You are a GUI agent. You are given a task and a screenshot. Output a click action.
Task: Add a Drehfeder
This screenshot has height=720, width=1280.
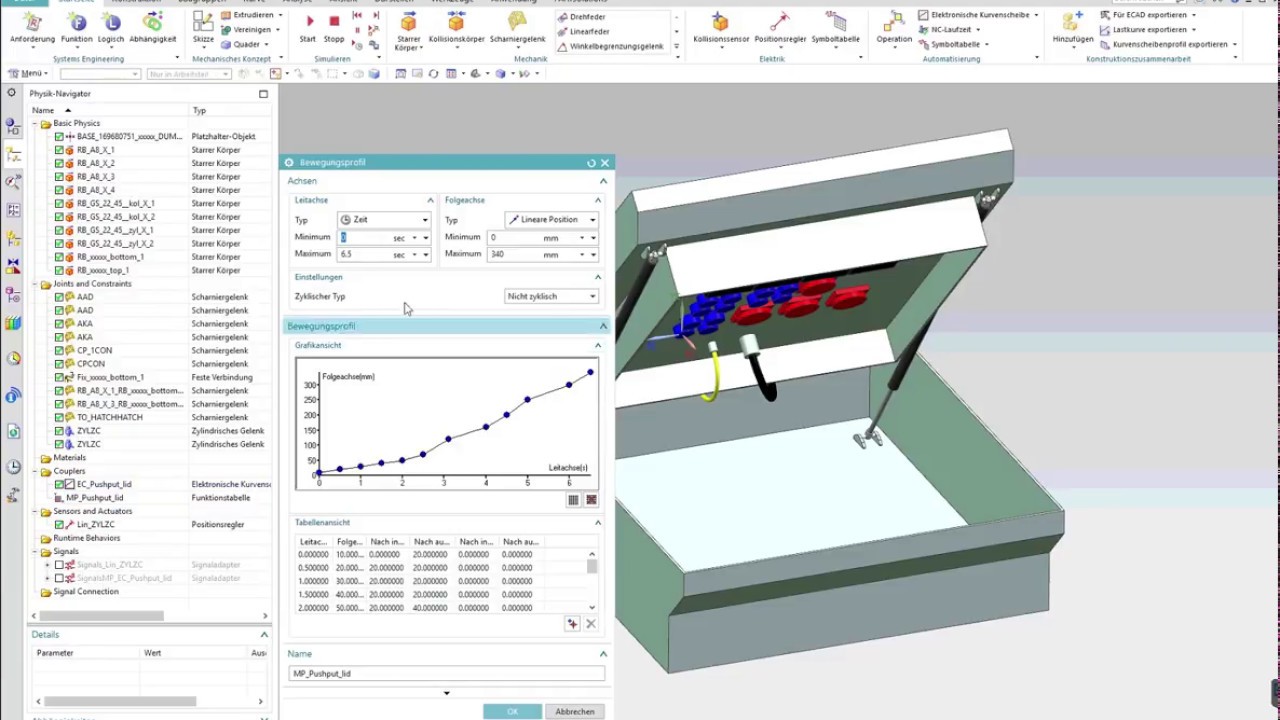tap(581, 17)
